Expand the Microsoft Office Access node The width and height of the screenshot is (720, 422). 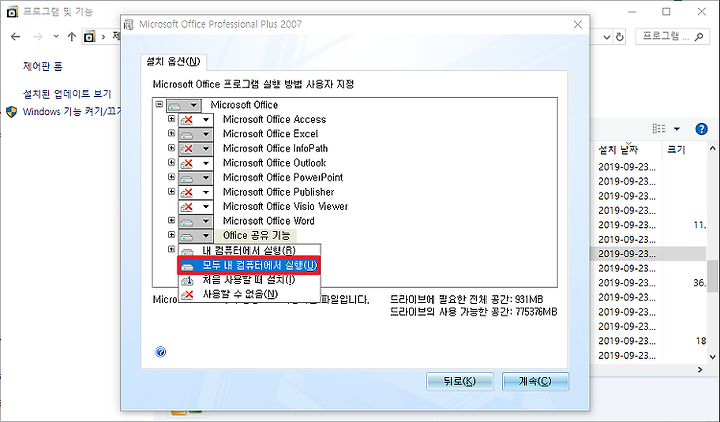(172, 119)
